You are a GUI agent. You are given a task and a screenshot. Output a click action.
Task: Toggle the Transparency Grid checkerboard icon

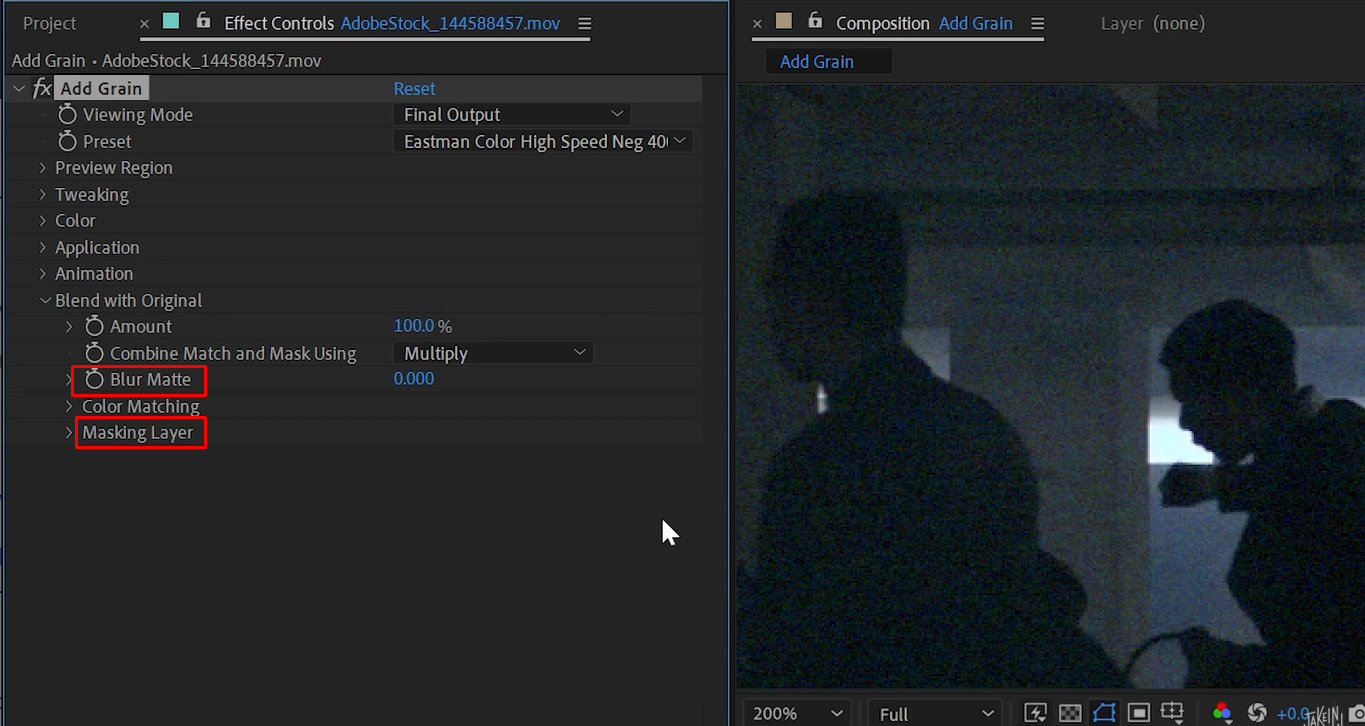point(1071,712)
